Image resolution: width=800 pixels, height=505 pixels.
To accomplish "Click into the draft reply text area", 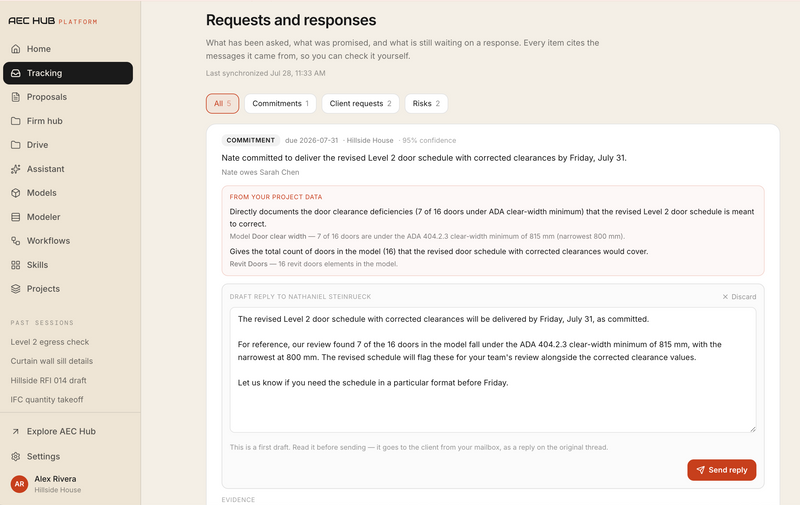I will click(x=492, y=370).
